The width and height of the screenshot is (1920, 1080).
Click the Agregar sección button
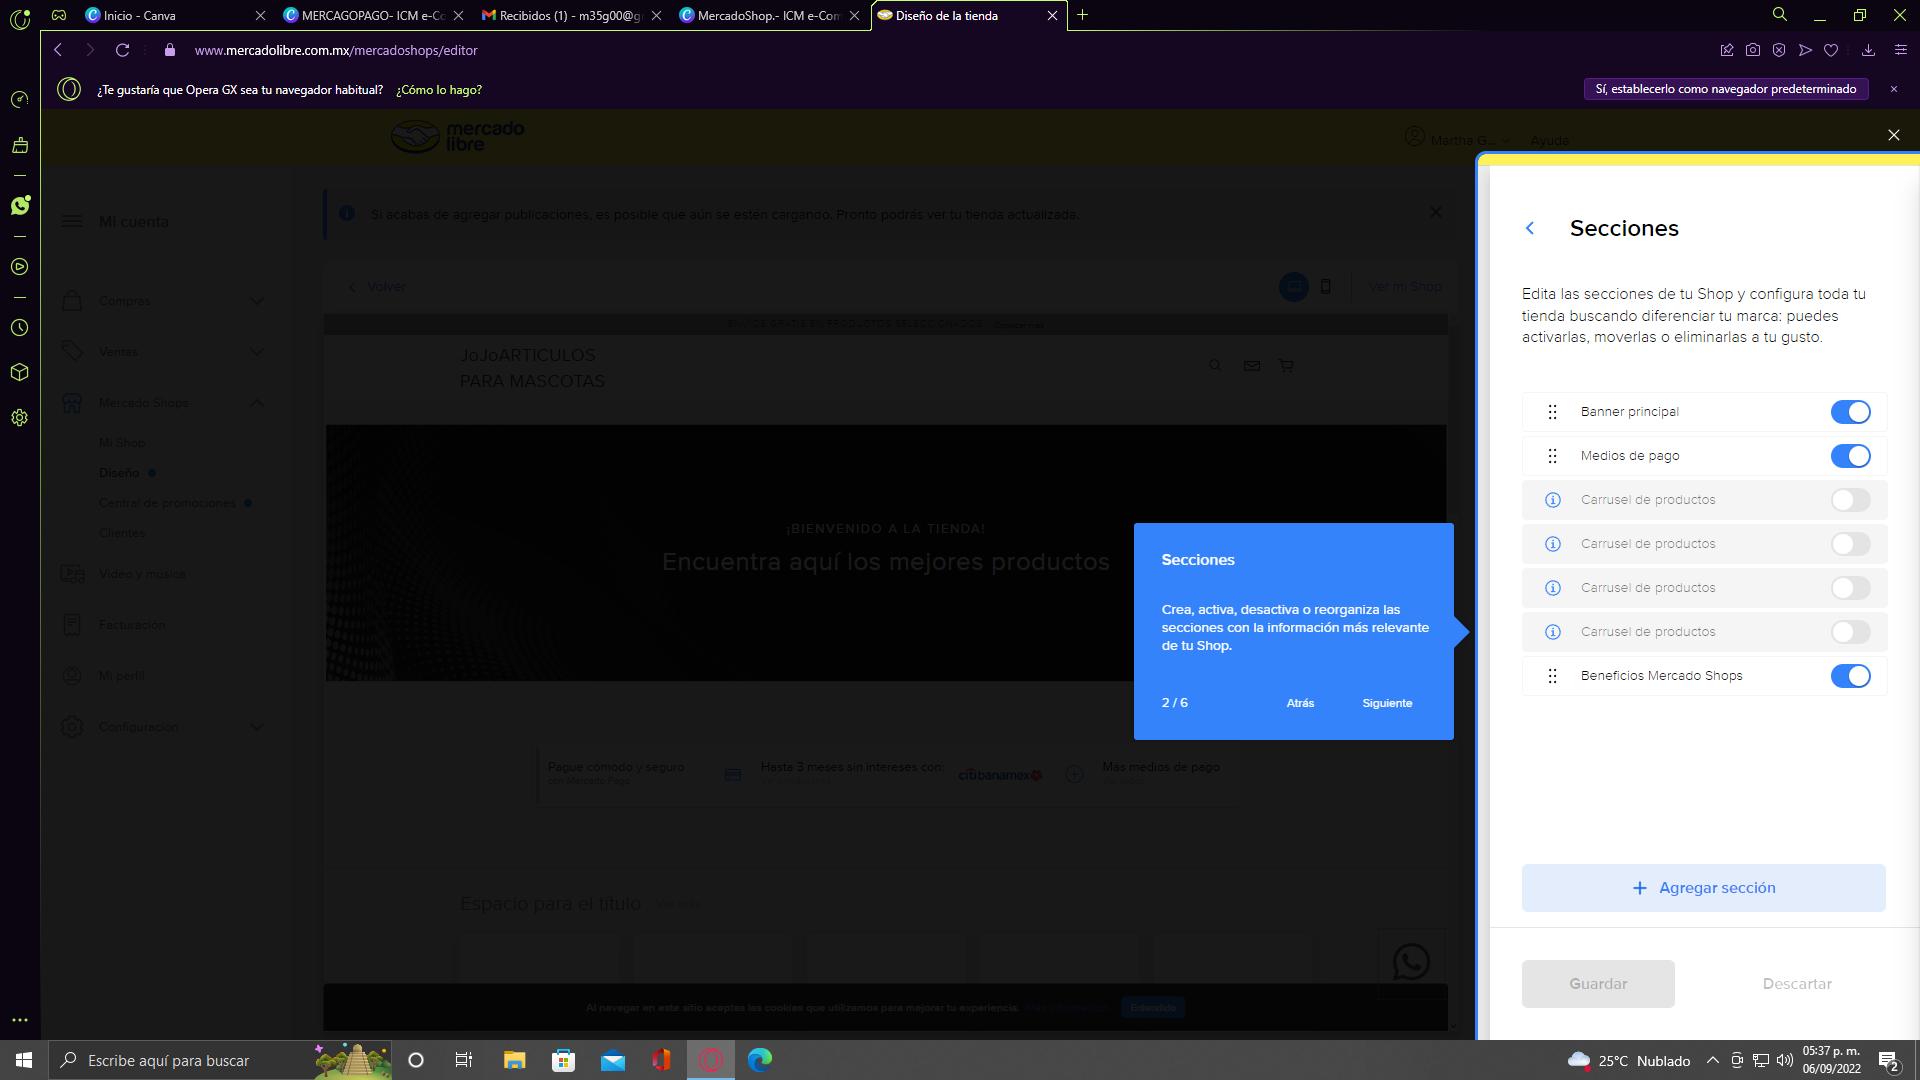(x=1703, y=888)
